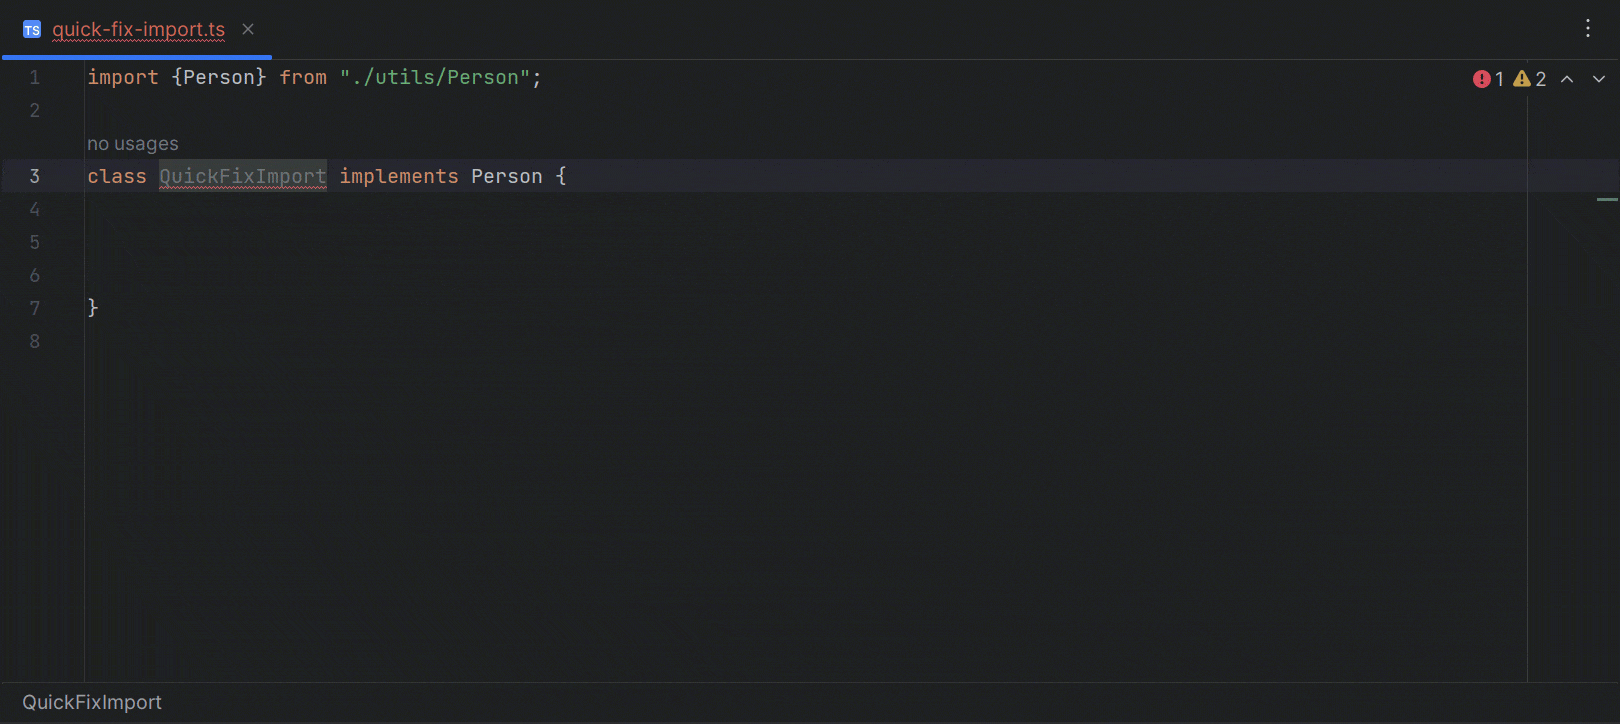Screen dimensions: 1620x724
Task: Close the quick-fix-import.ts tab
Action: coord(247,29)
